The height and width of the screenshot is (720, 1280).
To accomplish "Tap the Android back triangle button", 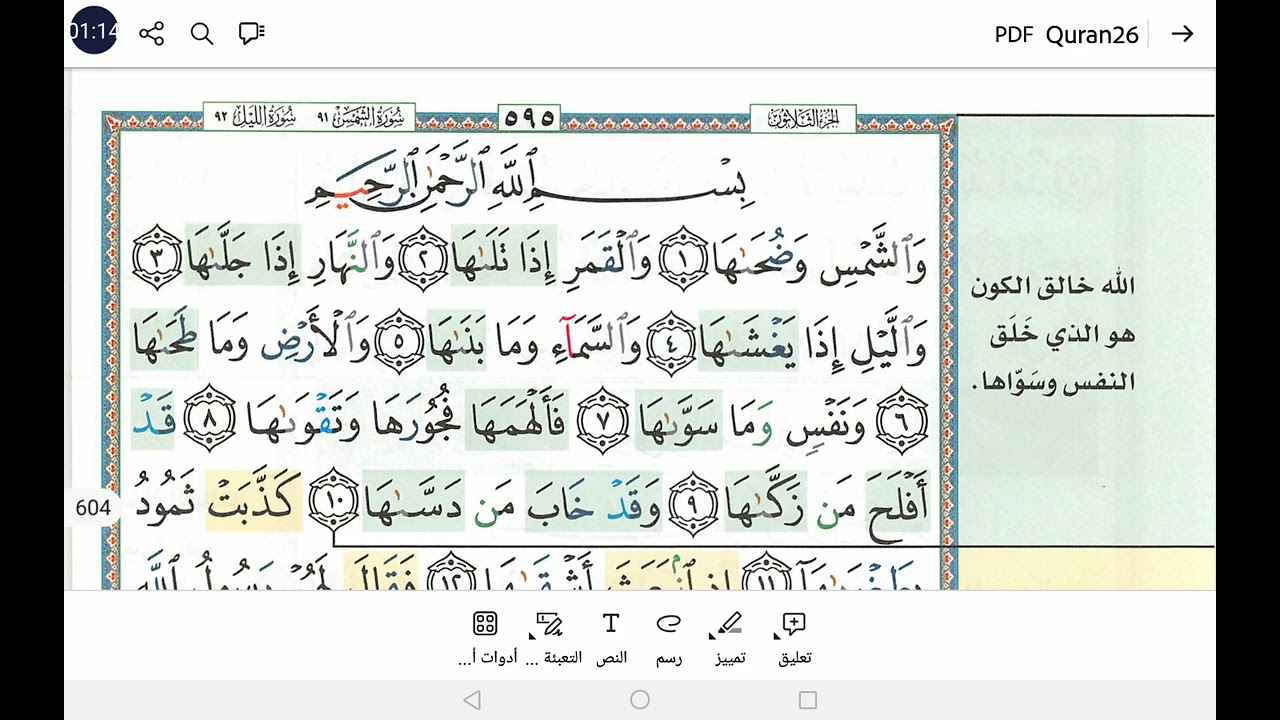I will 472,700.
